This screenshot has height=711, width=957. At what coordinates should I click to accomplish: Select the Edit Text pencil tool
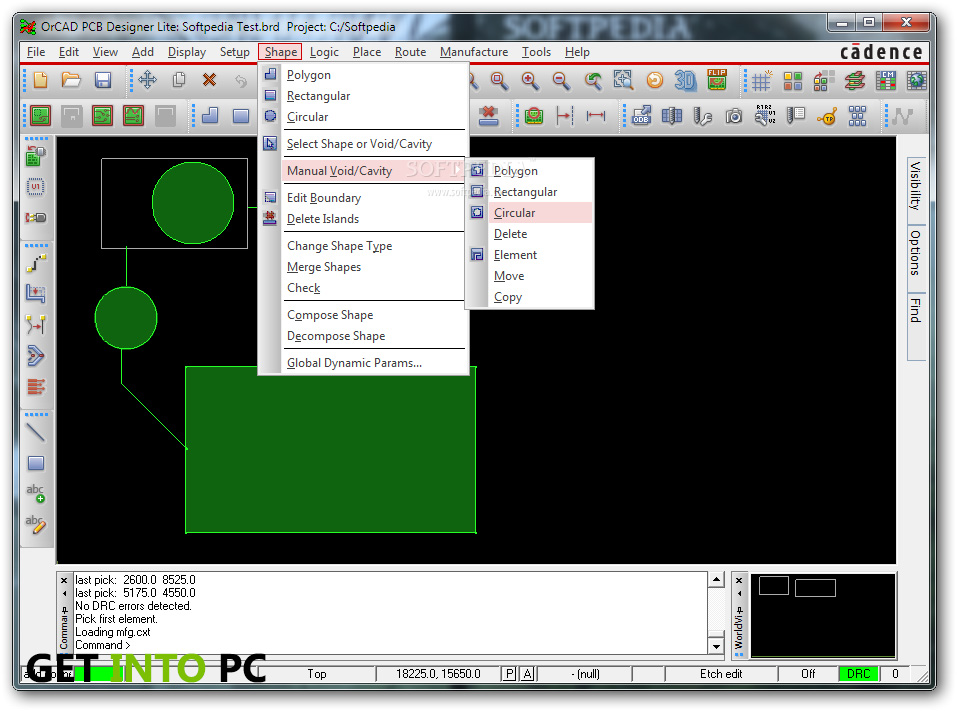point(35,524)
